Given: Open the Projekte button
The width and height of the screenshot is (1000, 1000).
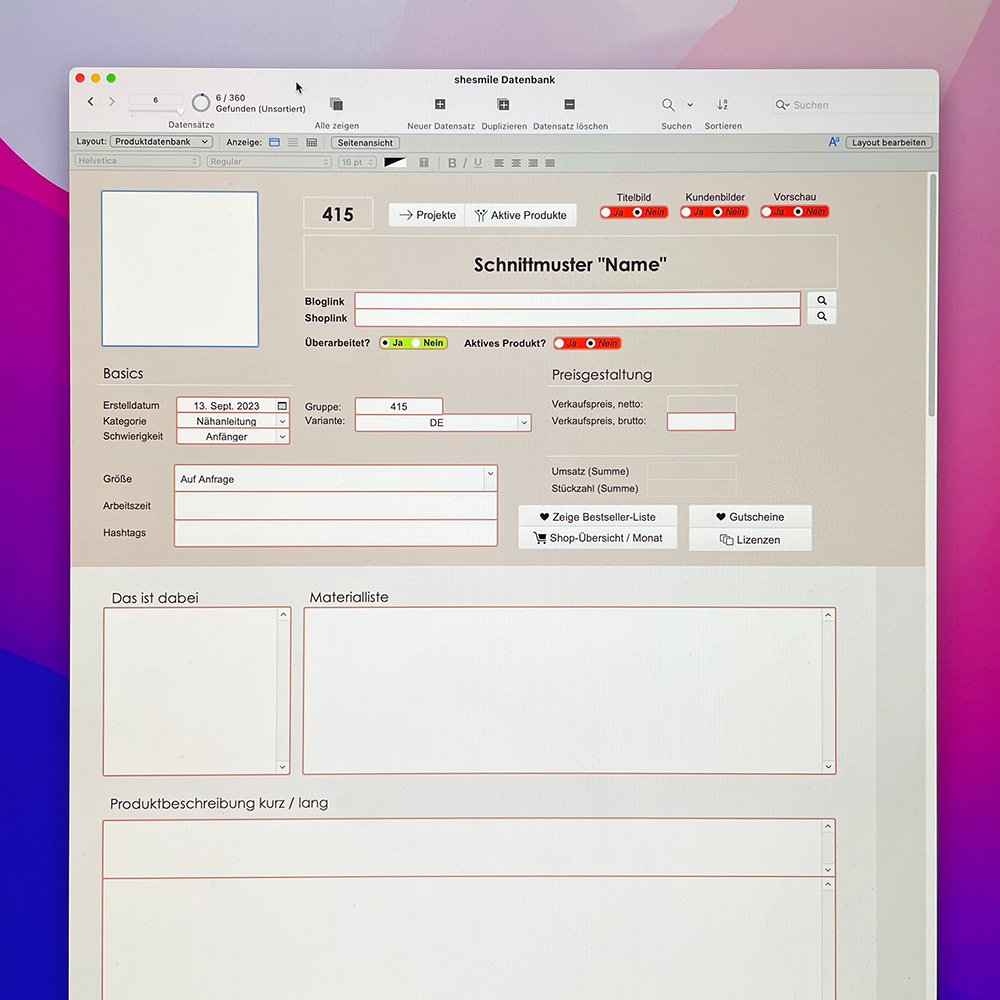Looking at the screenshot, I should click(427, 215).
